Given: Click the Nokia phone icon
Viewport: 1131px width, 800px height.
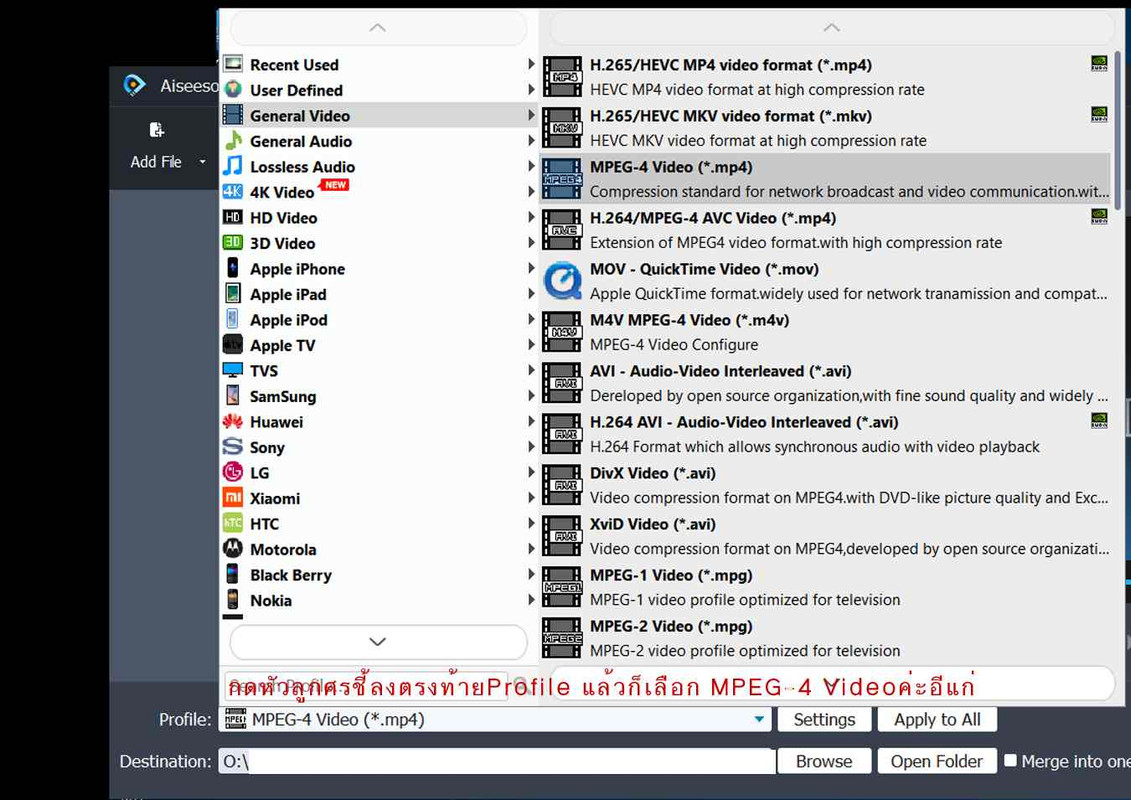Looking at the screenshot, I should 233,599.
